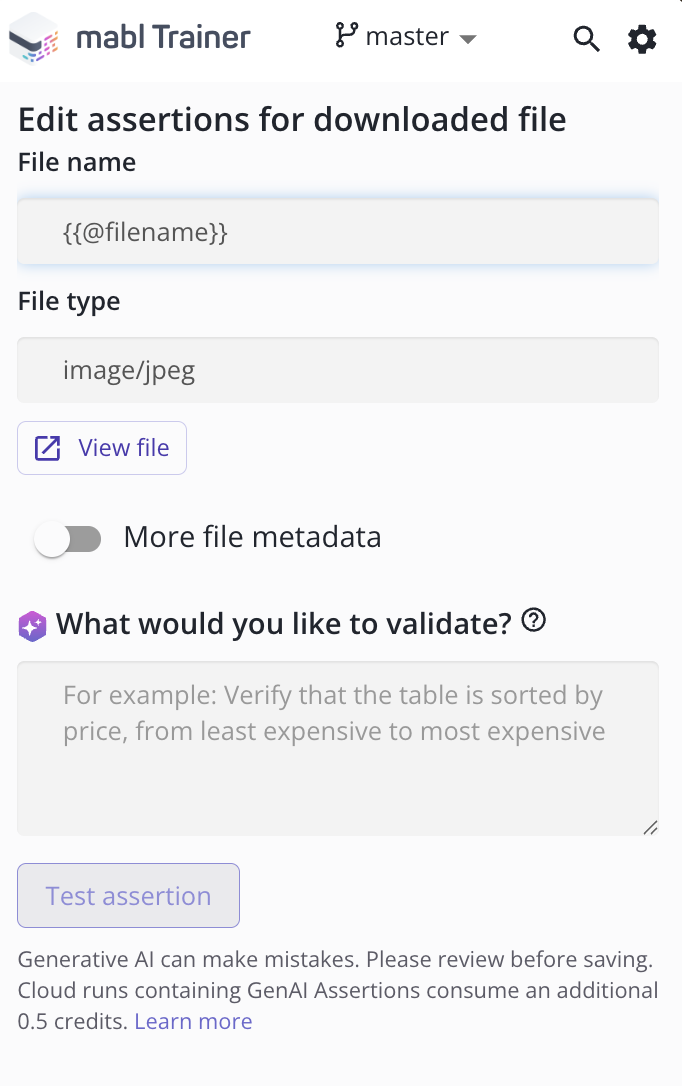Screen dimensions: 682x1086
Task: Click the validation text area resize handle
Action: tap(650, 827)
